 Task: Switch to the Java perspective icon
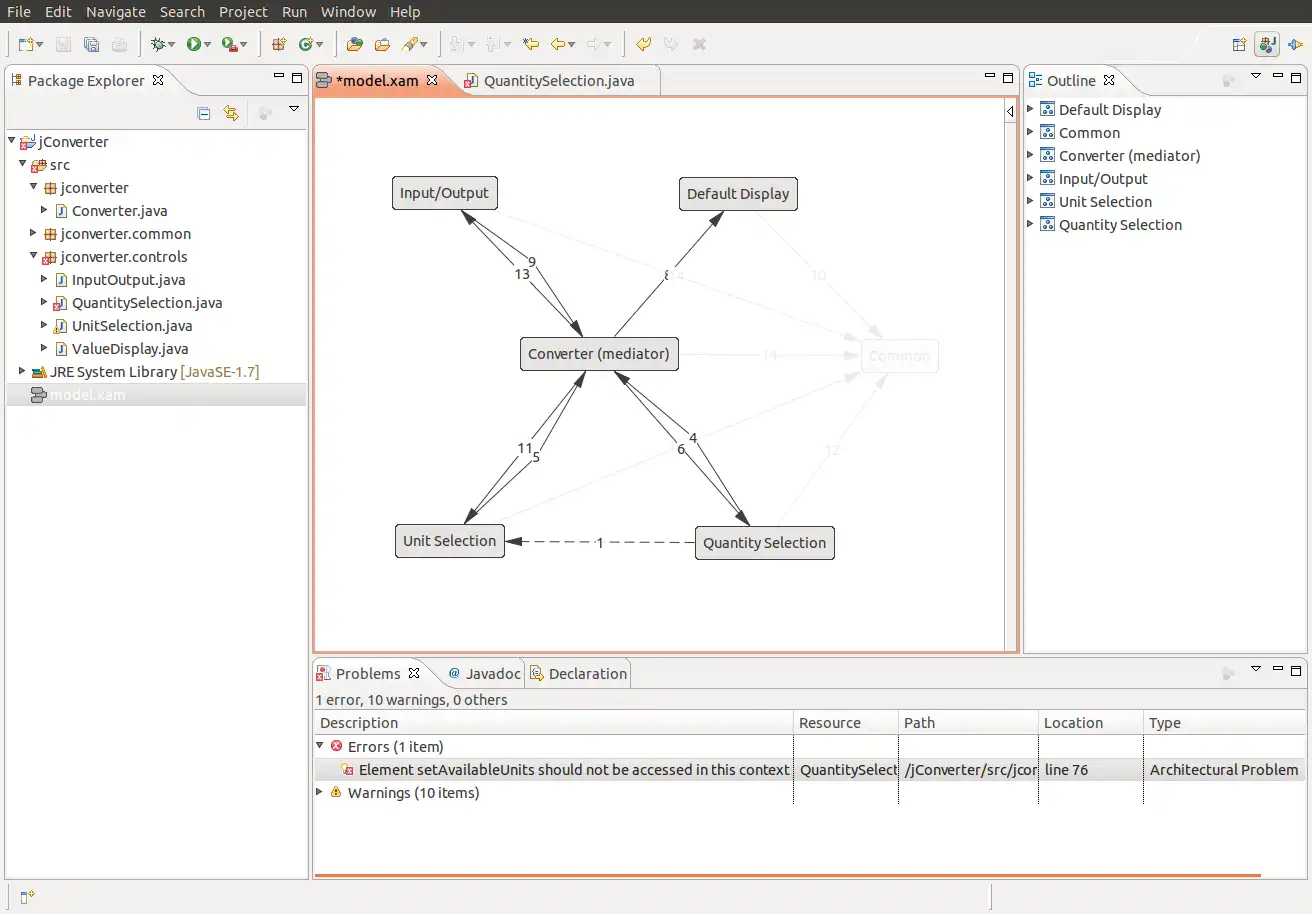(1268, 44)
